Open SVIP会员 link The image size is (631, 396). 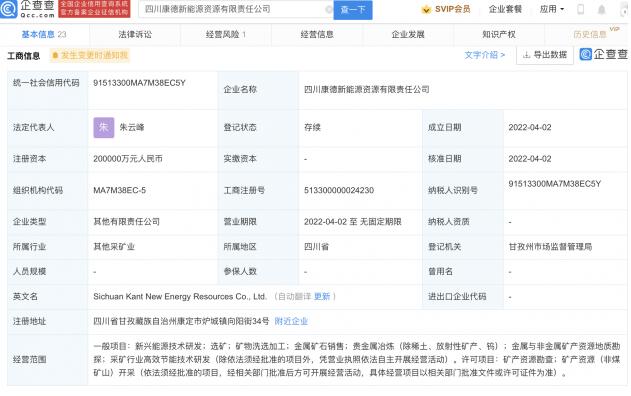452,9
